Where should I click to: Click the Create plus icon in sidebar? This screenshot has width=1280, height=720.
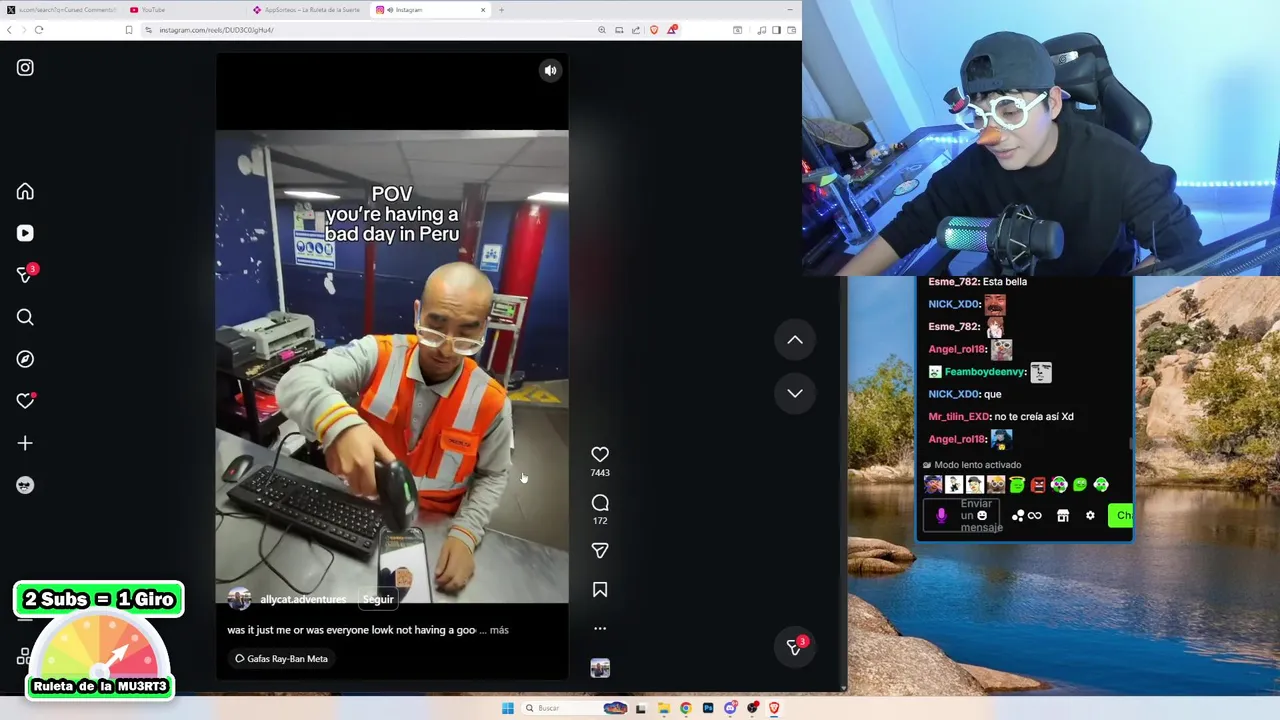point(25,443)
